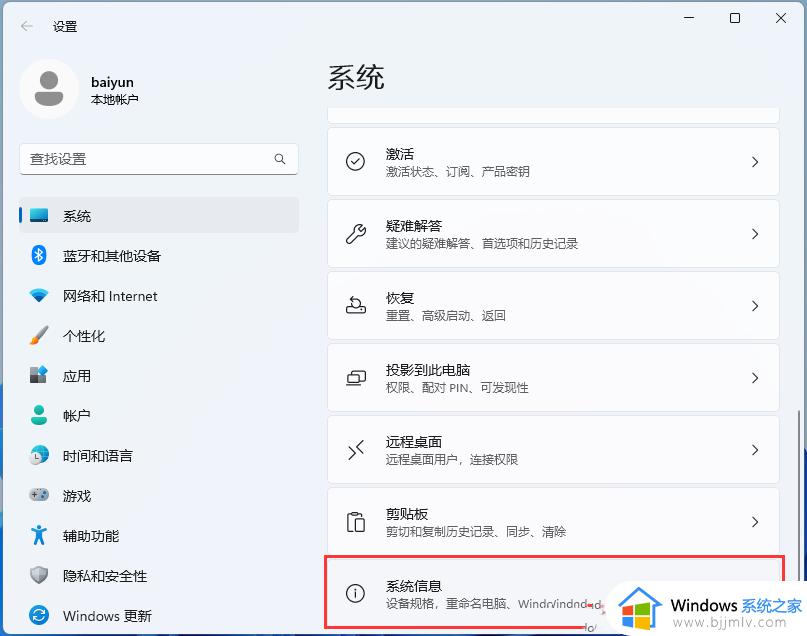Click the accessibility 辅助功能 figure icon

(x=39, y=535)
